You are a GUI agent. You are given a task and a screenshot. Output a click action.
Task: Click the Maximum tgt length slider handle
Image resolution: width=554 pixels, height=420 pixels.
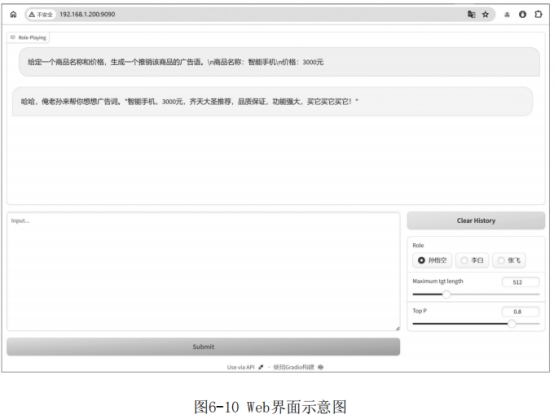447,294
